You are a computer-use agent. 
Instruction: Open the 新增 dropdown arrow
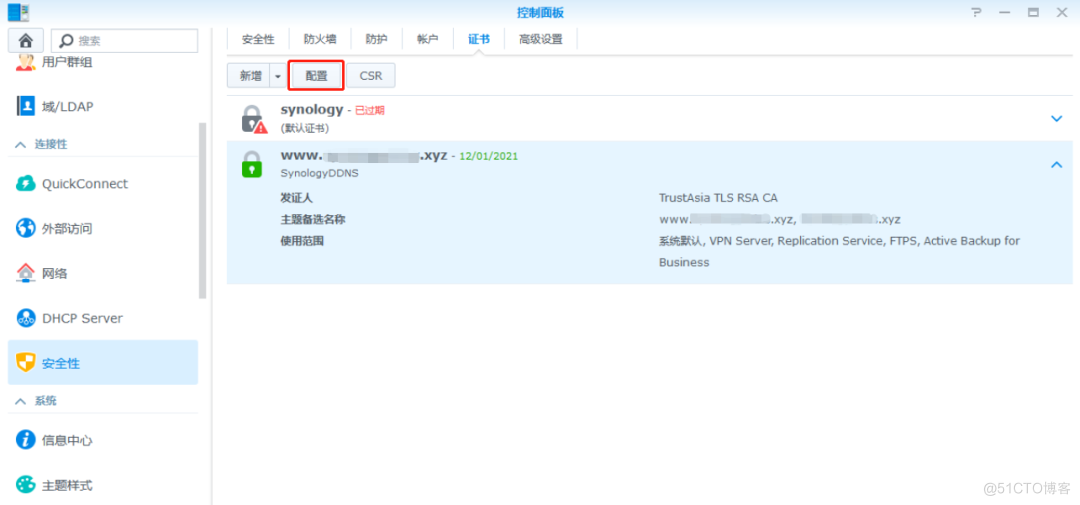pos(278,76)
